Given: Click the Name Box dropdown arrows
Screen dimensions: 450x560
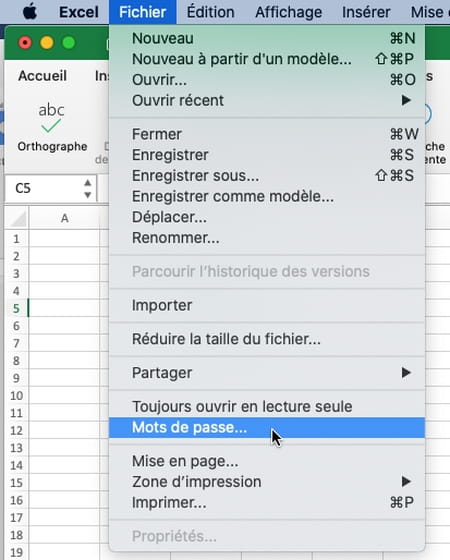Looking at the screenshot, I should 88,189.
